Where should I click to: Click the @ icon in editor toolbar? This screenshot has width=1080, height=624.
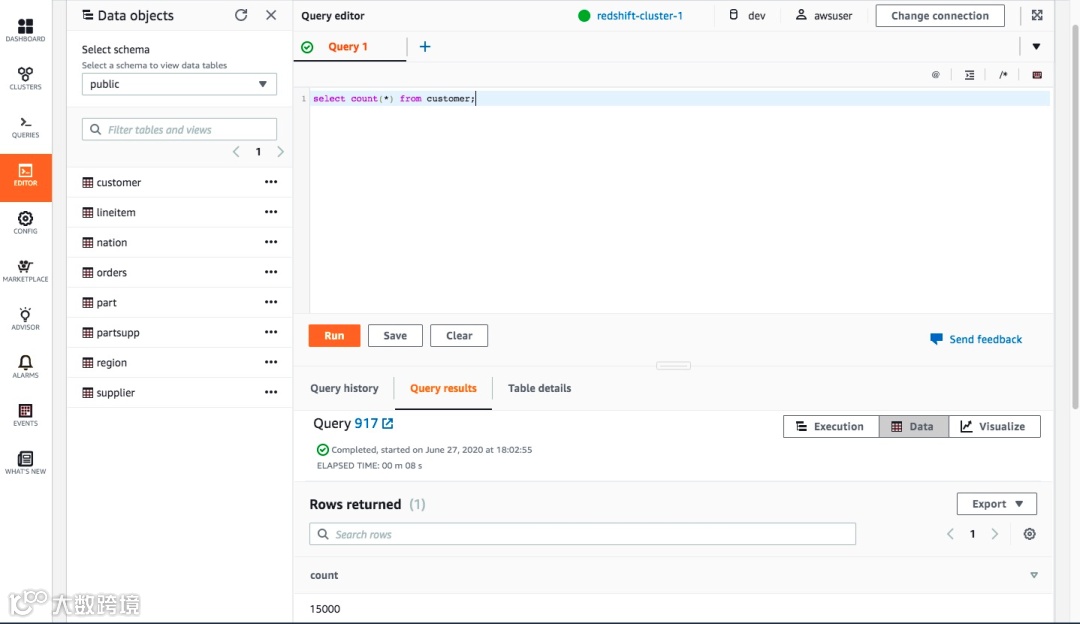tap(935, 75)
